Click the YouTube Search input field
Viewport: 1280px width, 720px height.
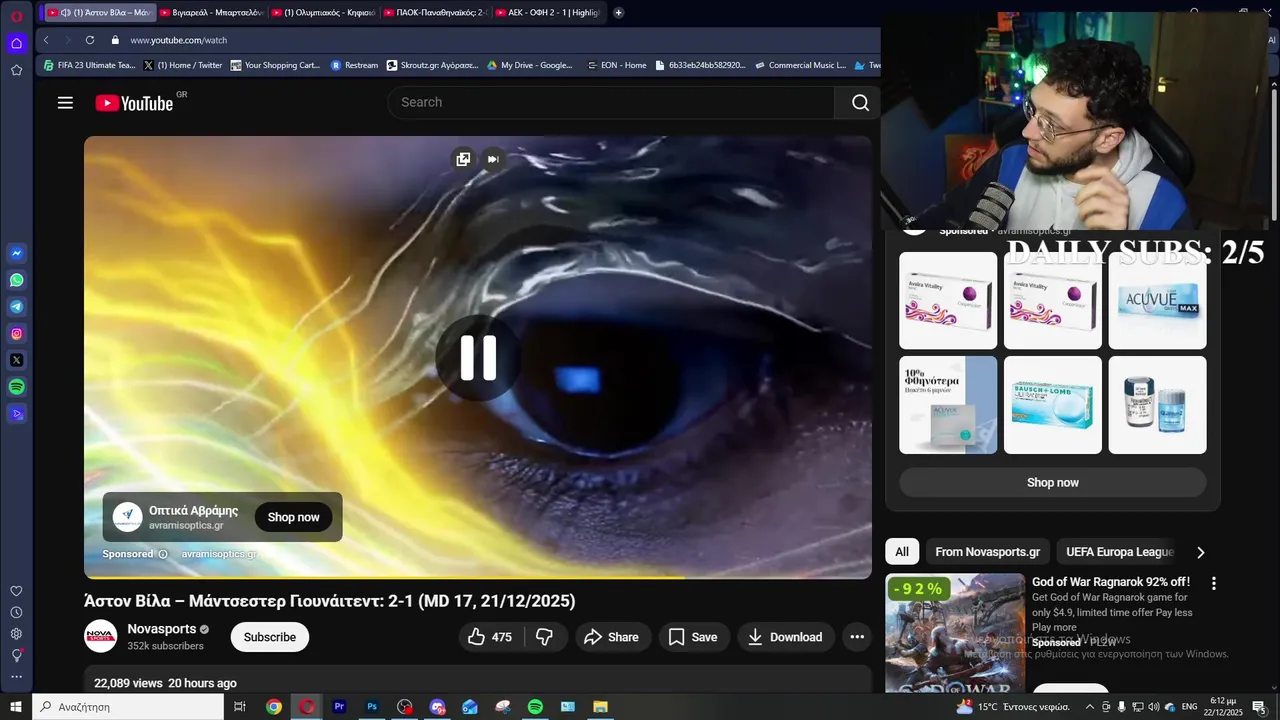coord(611,102)
